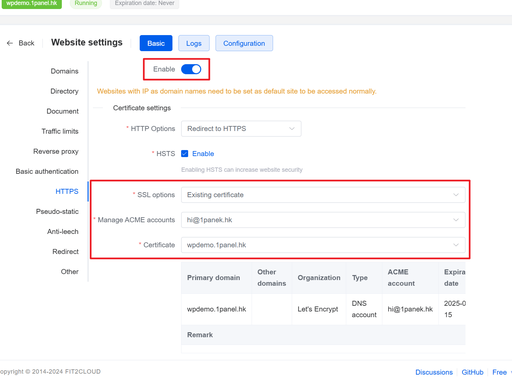Open the Document settings section
The image size is (512, 384).
62,111
